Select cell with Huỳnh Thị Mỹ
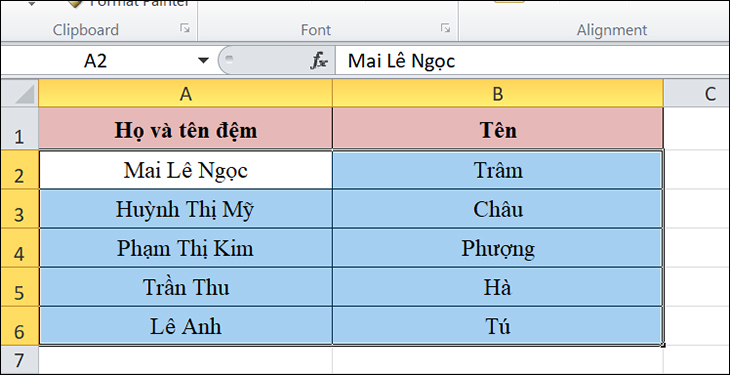The width and height of the screenshot is (730, 375). 186,209
